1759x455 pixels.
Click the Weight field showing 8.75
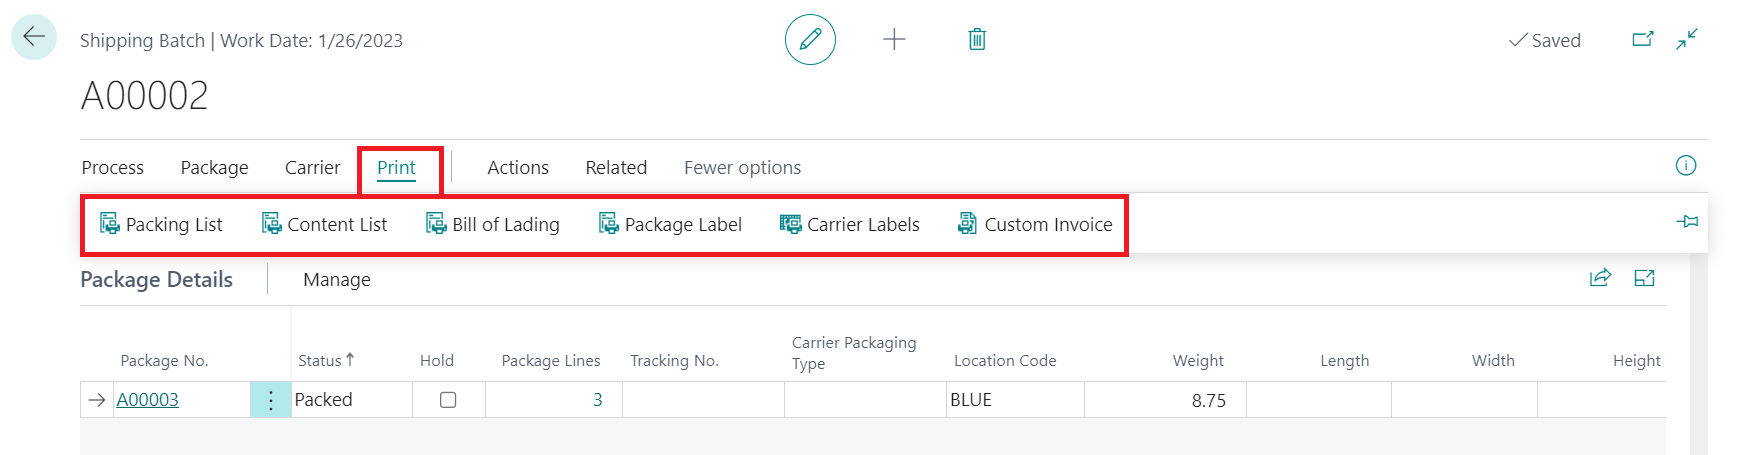pyautogui.click(x=1165, y=400)
